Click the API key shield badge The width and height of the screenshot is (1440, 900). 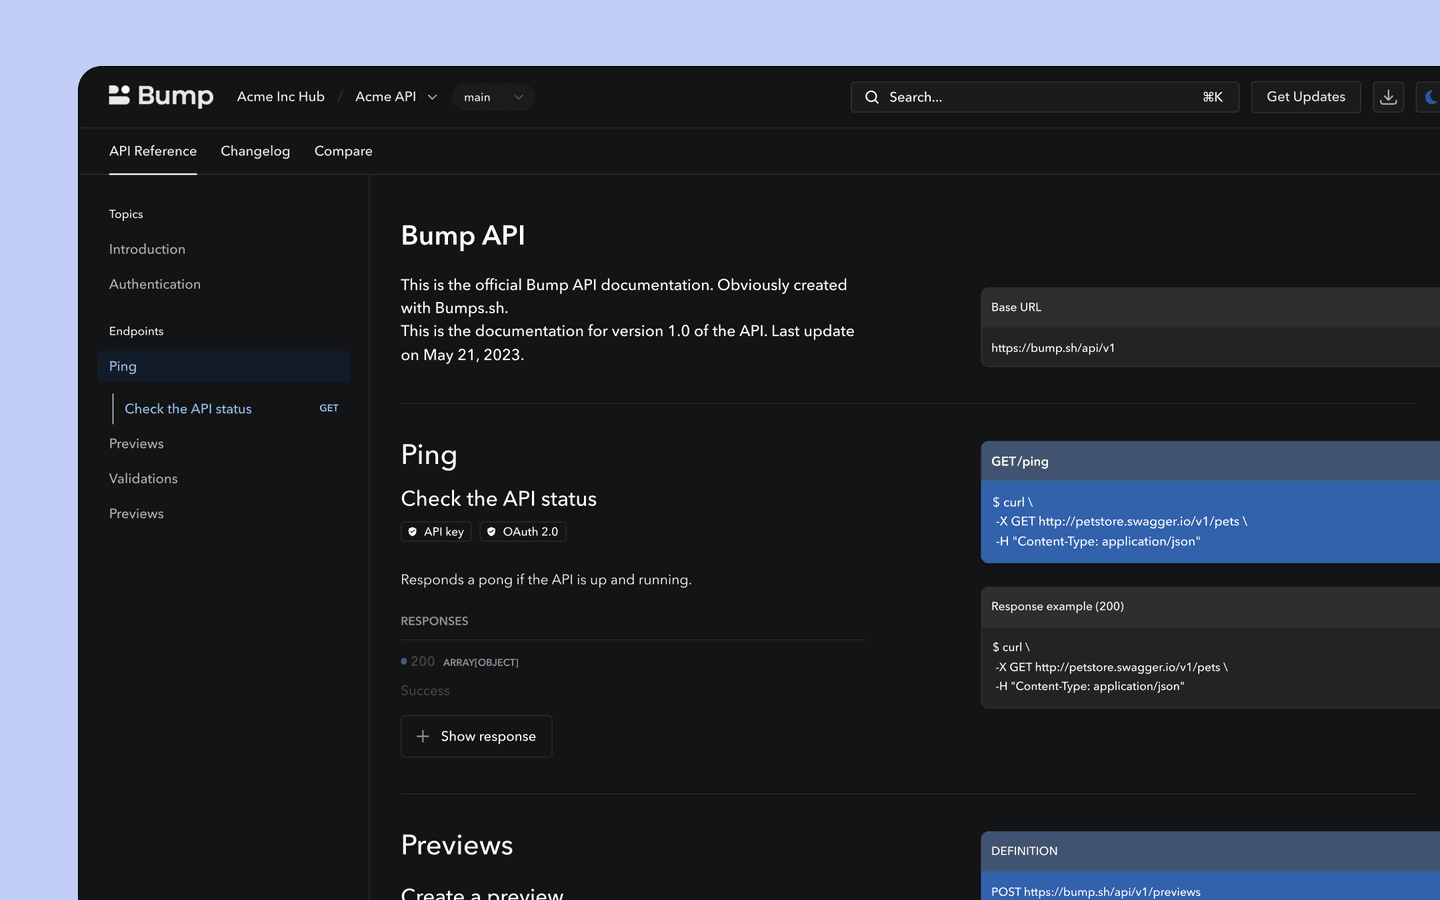(436, 532)
